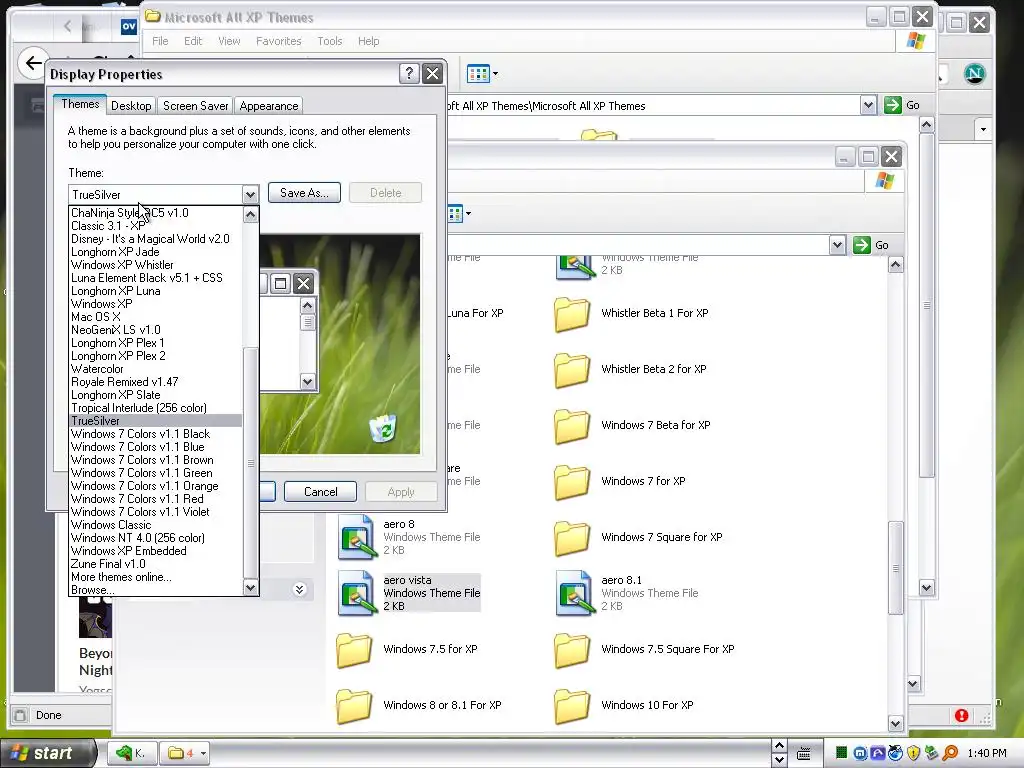Click the taskbar scroll up stepper arrow
This screenshot has width=1024, height=768.
pos(779,746)
